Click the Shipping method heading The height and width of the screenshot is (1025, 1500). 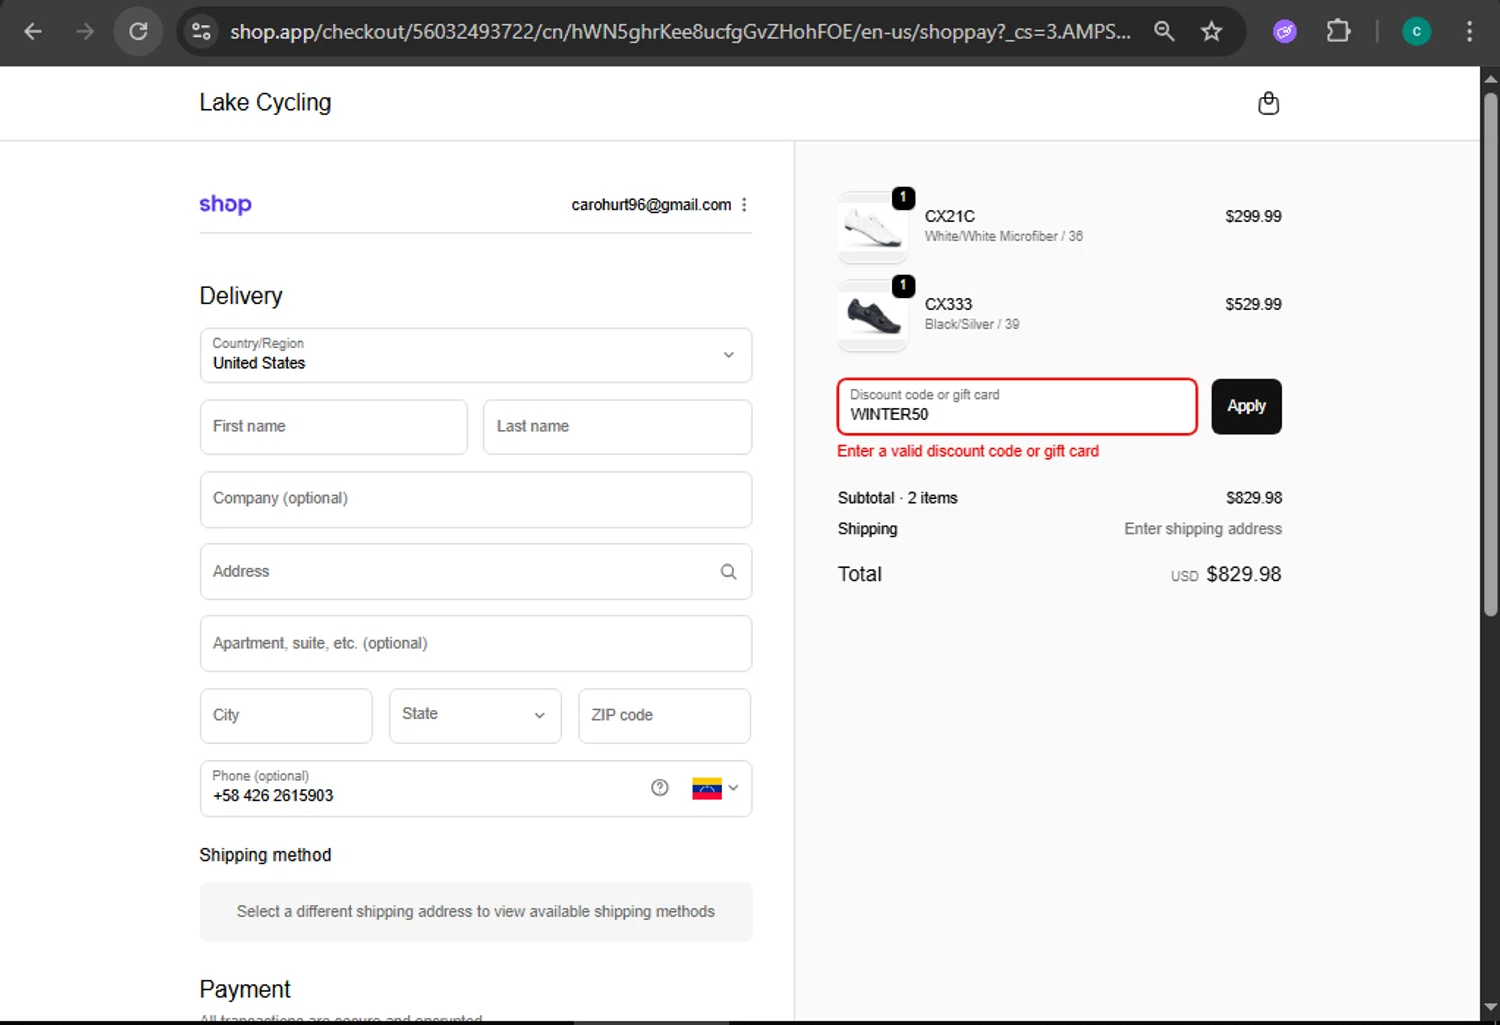[265, 855]
